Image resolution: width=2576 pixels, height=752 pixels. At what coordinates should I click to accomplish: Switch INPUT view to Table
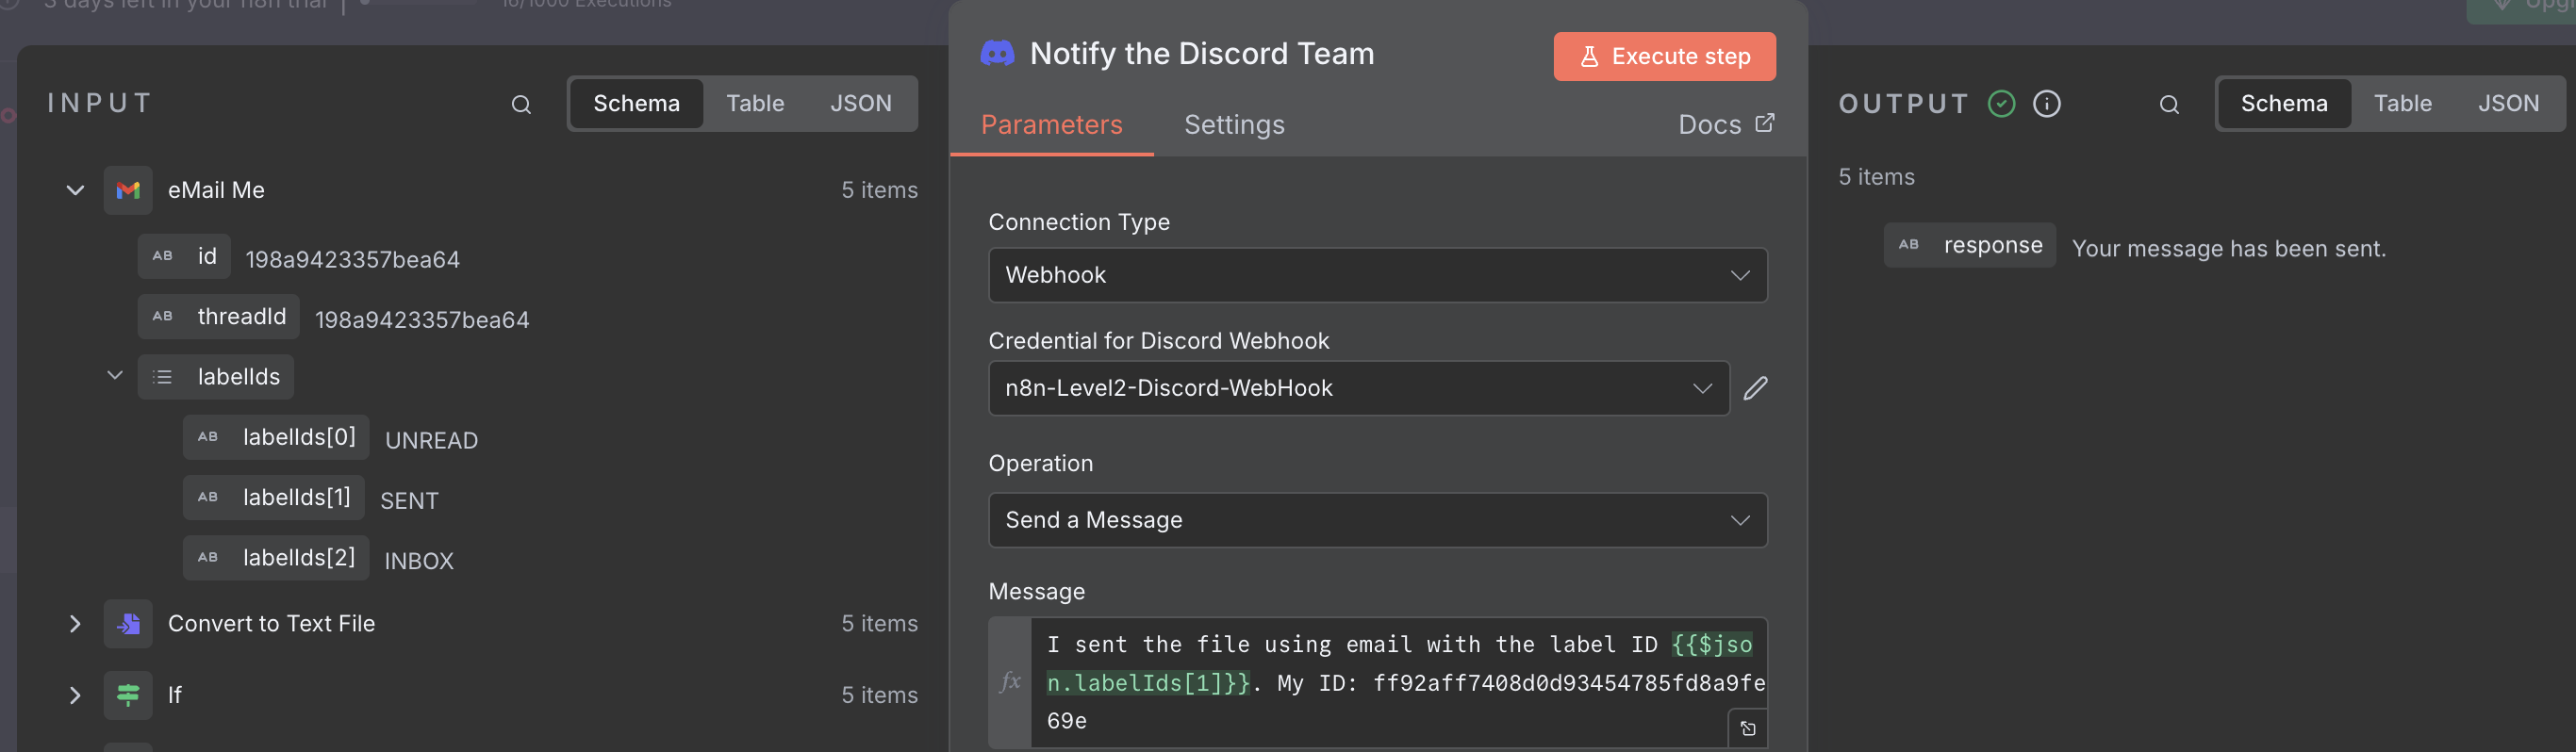click(754, 104)
